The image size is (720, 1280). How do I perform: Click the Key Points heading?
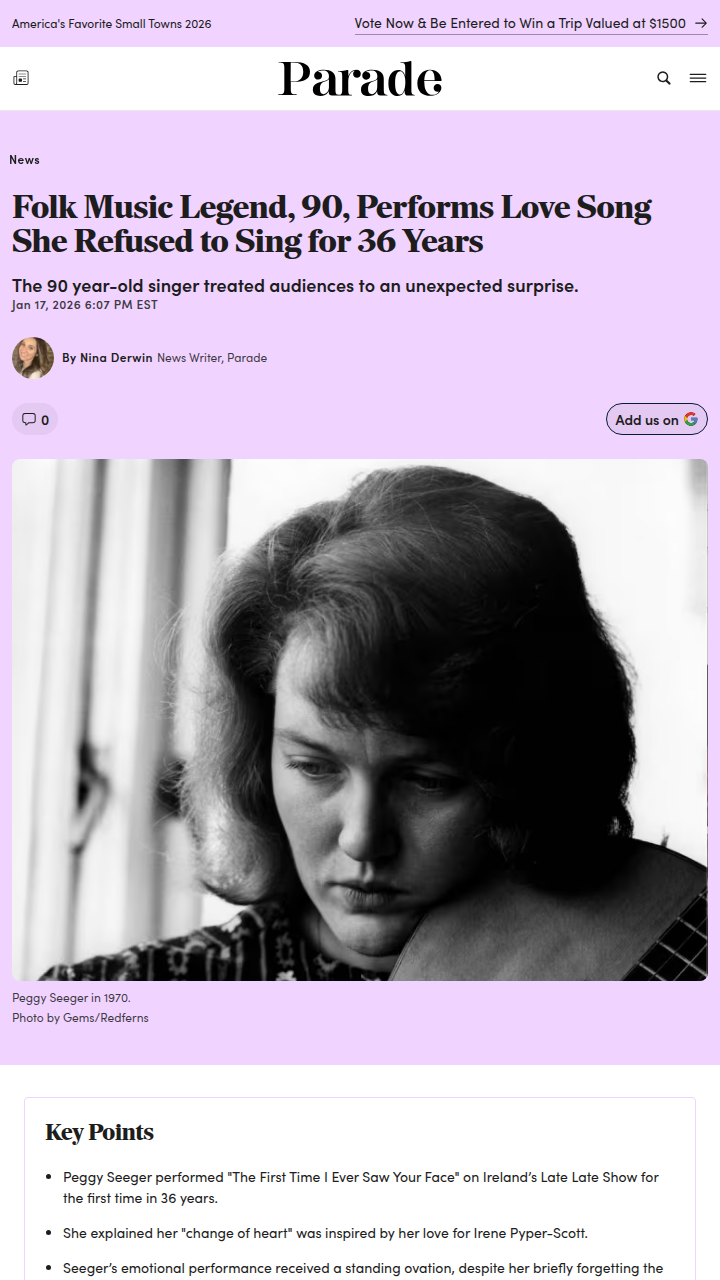coord(100,1132)
